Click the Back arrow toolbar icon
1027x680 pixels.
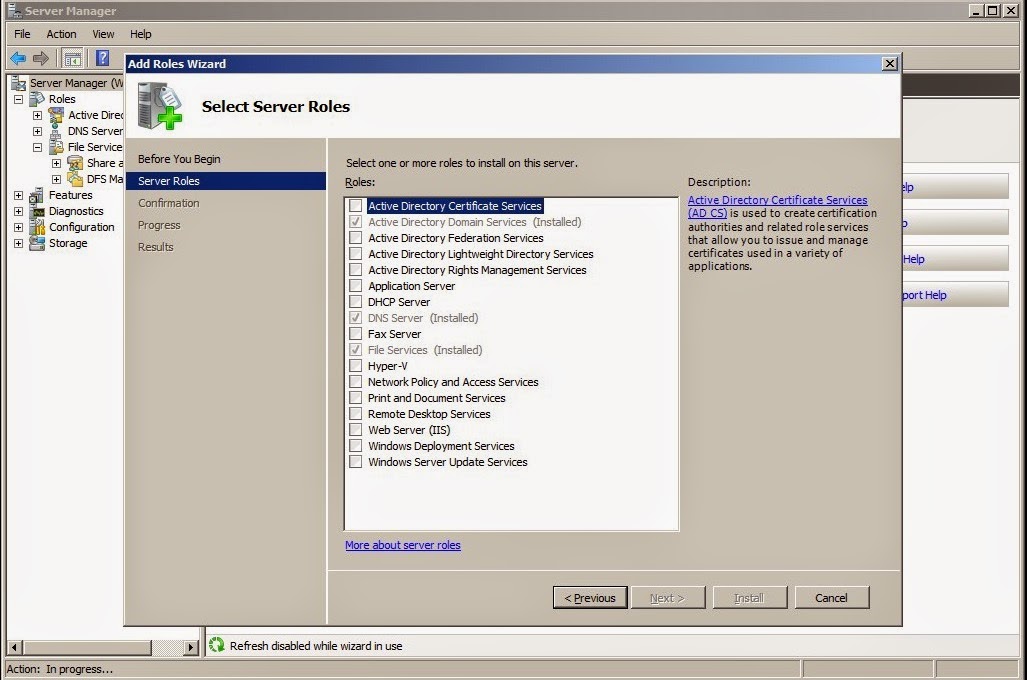tap(18, 58)
